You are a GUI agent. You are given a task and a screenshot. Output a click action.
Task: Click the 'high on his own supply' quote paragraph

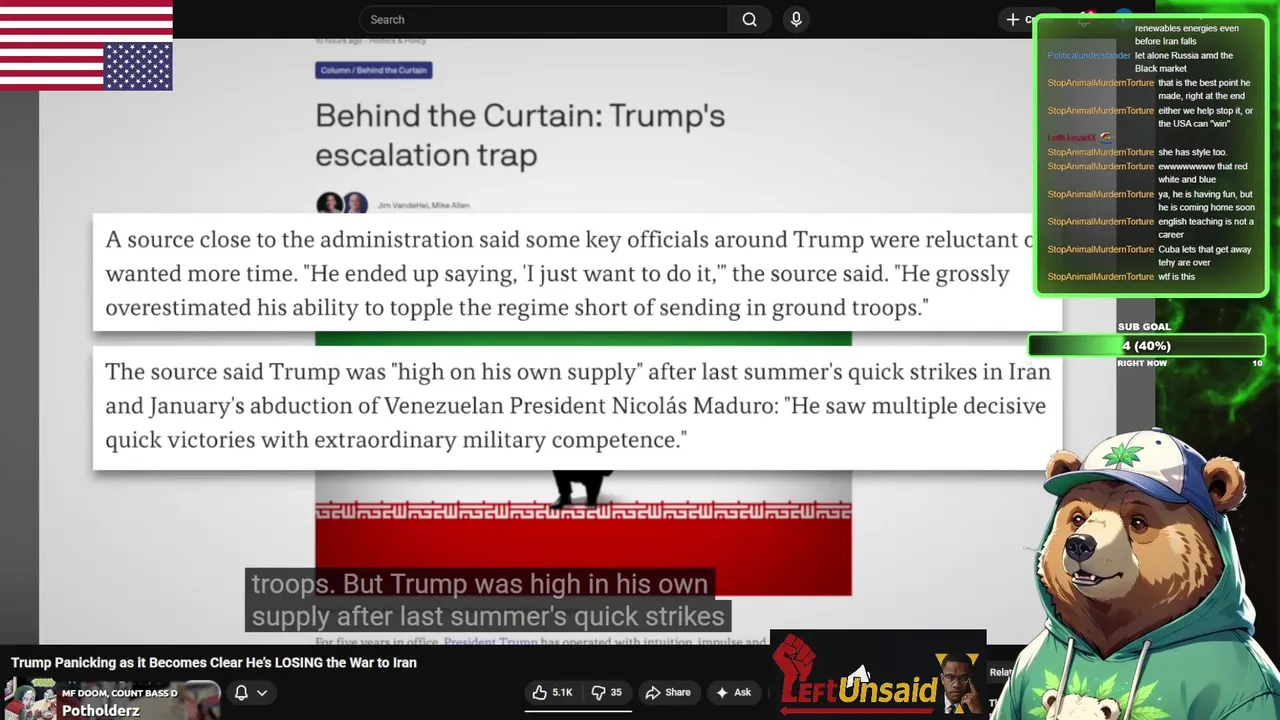(x=577, y=406)
